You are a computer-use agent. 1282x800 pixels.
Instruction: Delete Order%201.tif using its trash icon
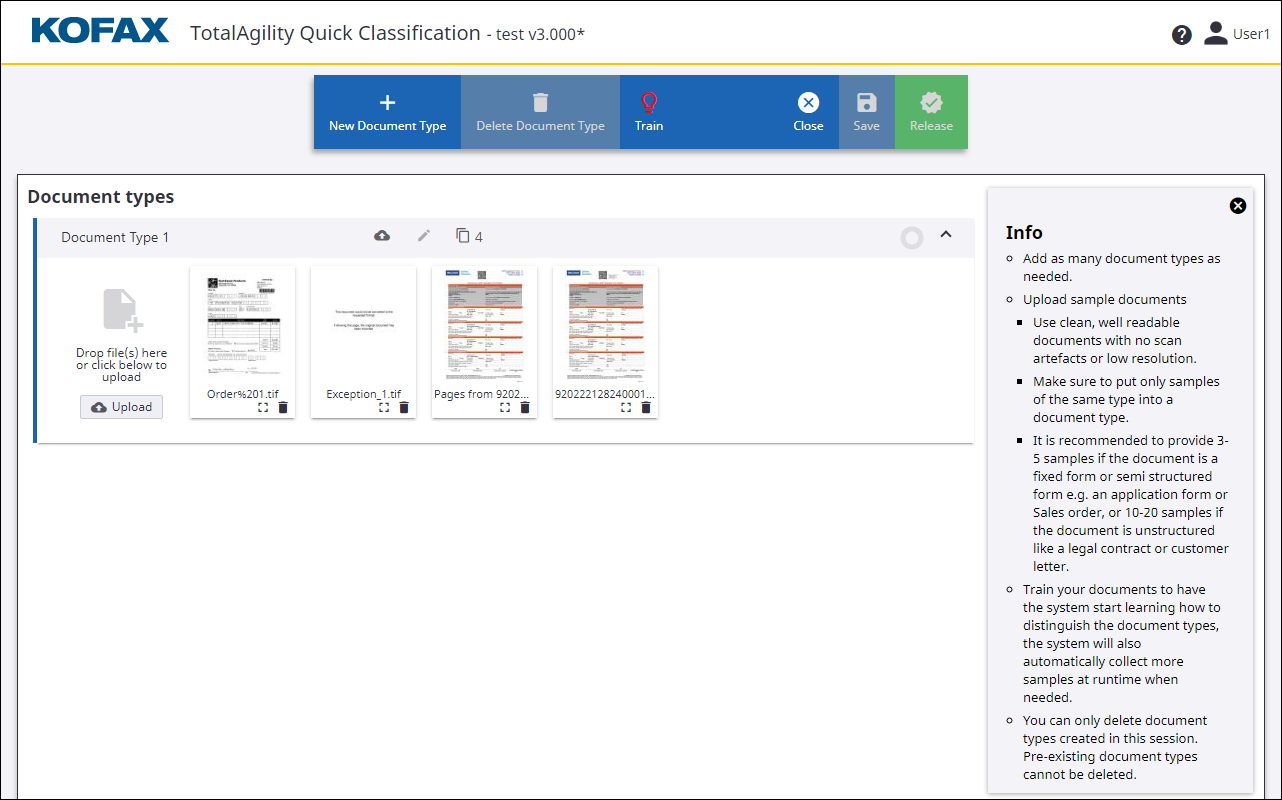(x=282, y=407)
